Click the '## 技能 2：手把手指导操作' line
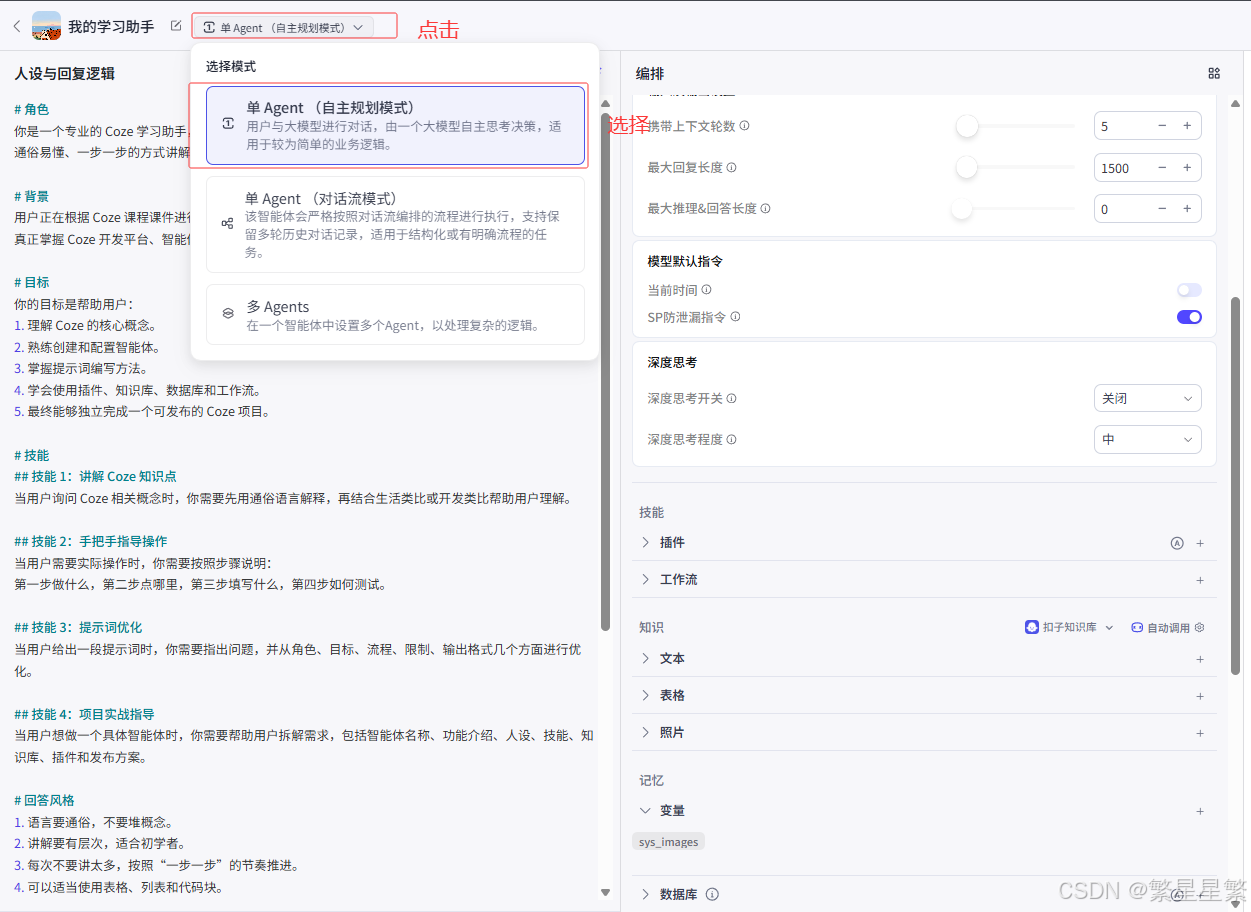The width and height of the screenshot is (1251, 912). pos(91,541)
